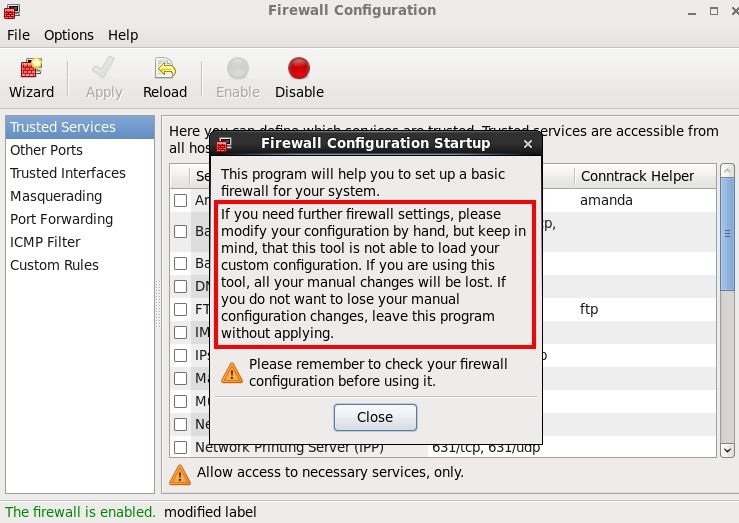Screen dimensions: 739x523
Task: Close the Firewall Configuration Startup dialog
Action: click(528, 144)
